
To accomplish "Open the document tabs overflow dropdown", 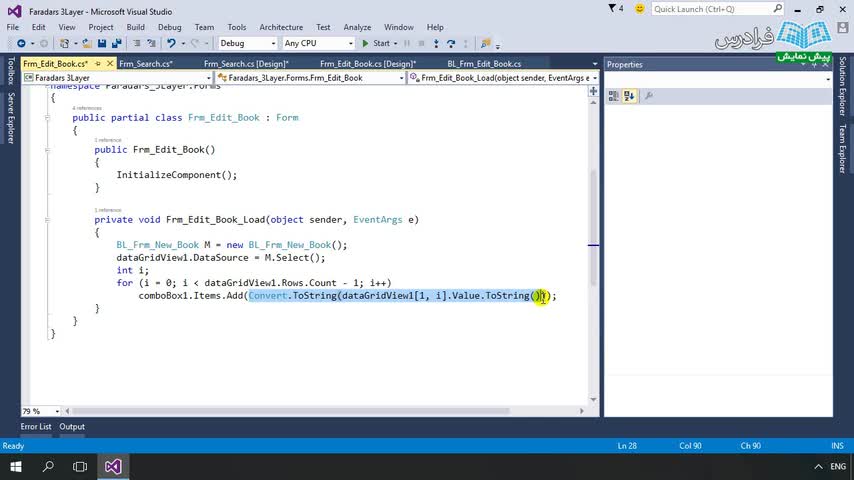I will tap(594, 64).
